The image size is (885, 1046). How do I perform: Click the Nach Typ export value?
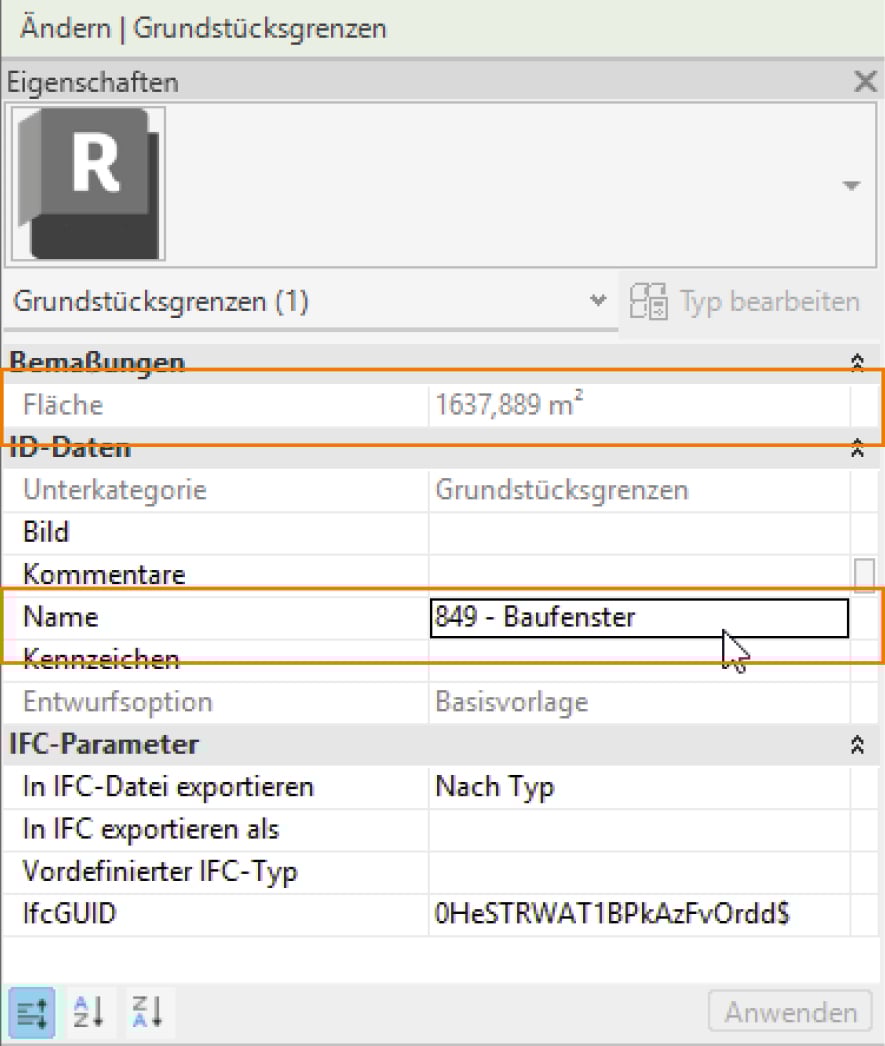pyautogui.click(x=639, y=787)
